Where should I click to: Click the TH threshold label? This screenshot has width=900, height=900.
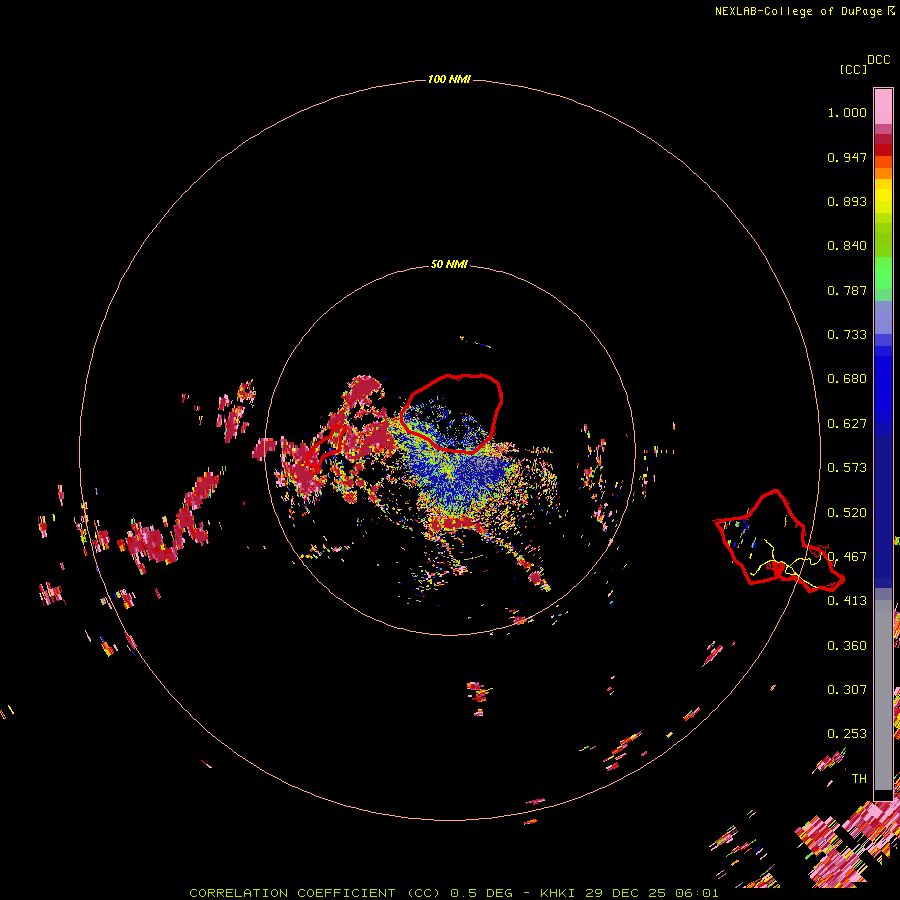click(x=859, y=779)
